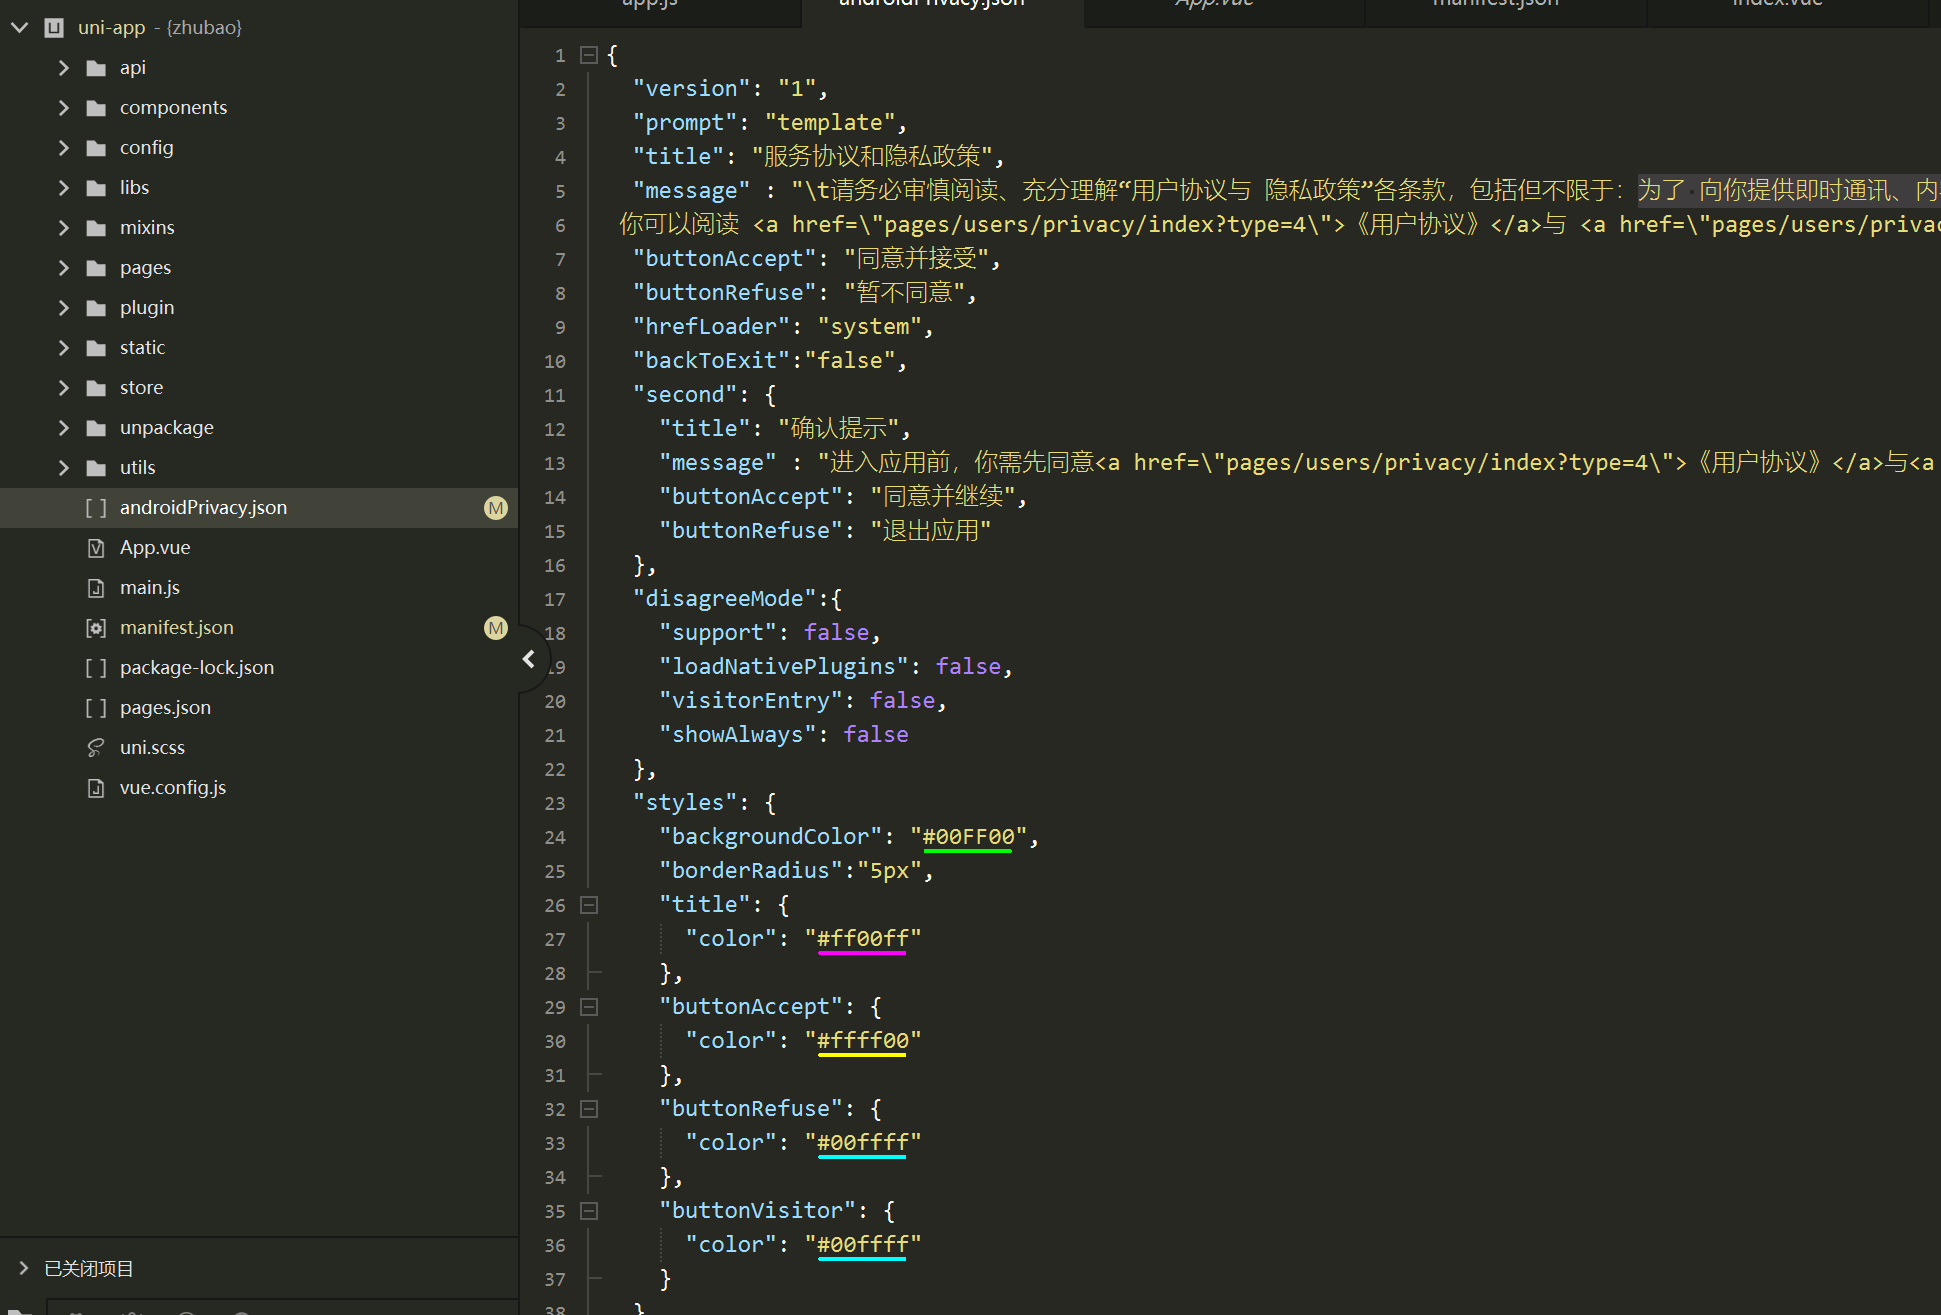
Task: Click the #ff00ff title color value
Action: tap(862, 939)
